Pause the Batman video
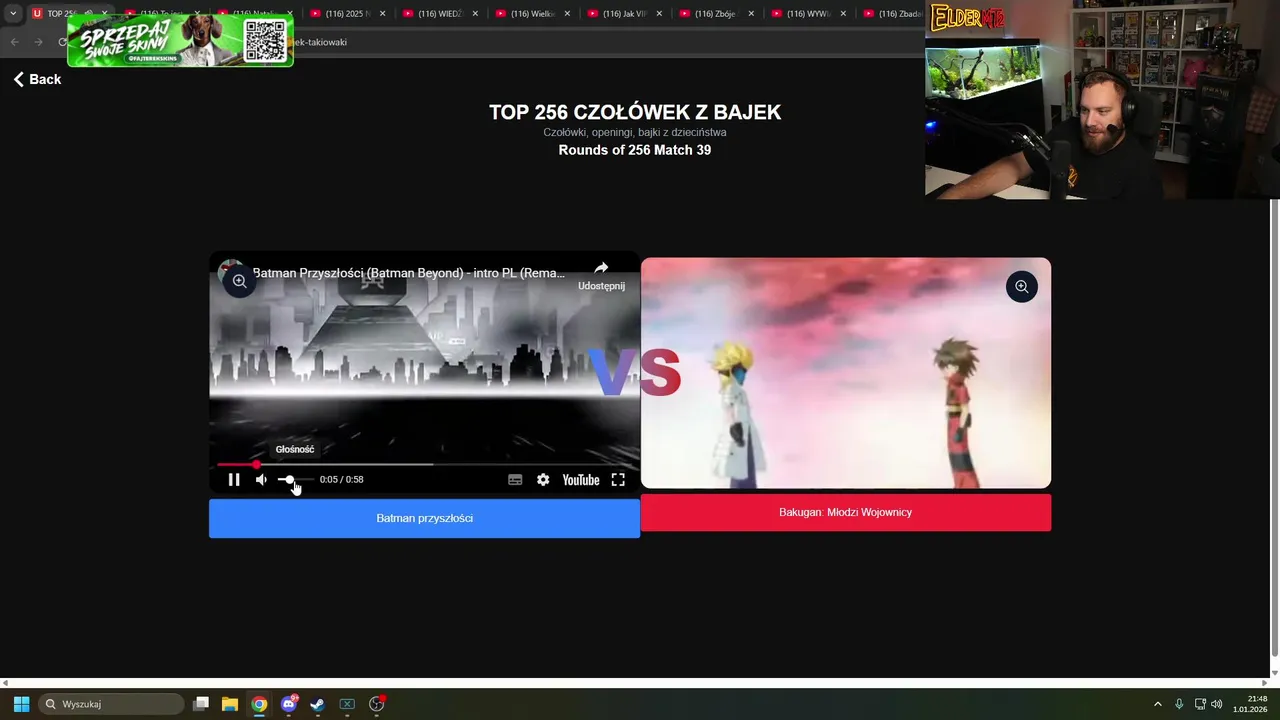Image resolution: width=1280 pixels, height=720 pixels. click(x=234, y=480)
